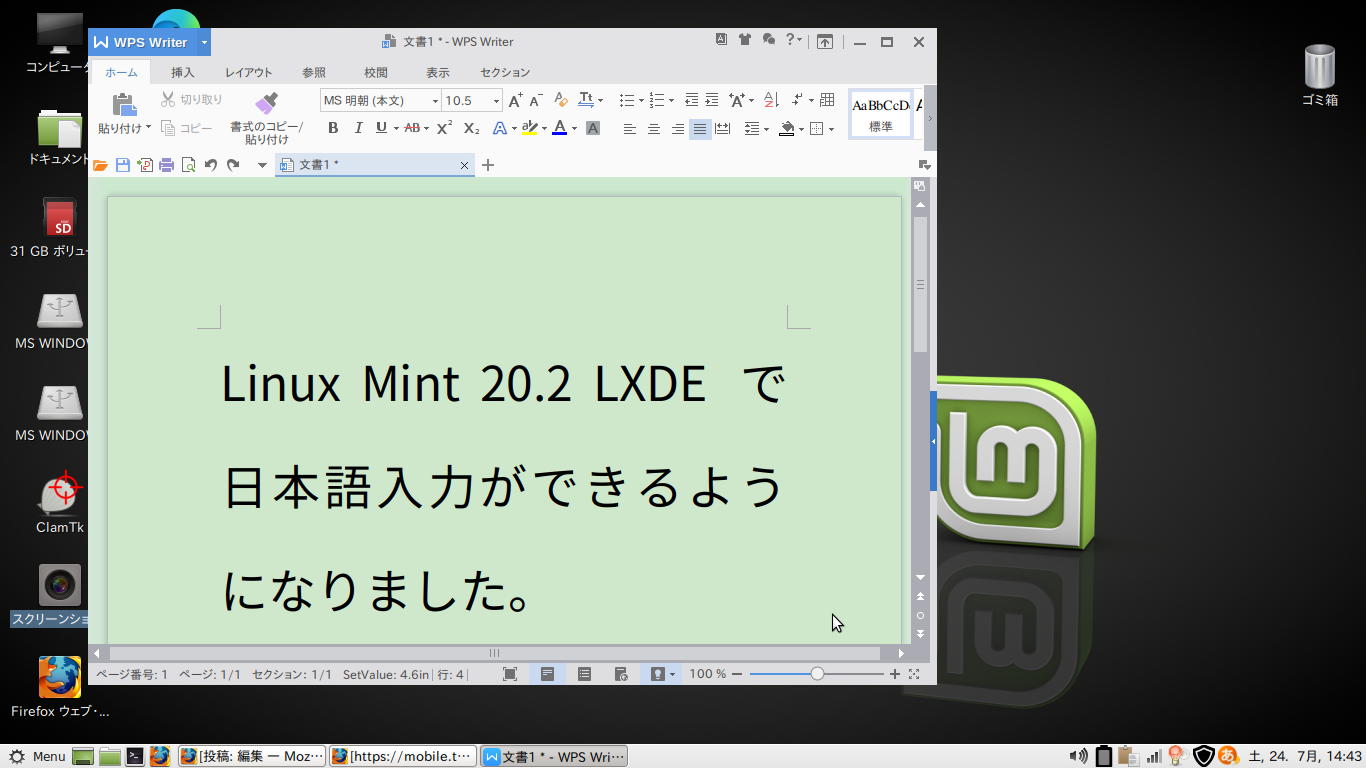Click the print preview icon
This screenshot has width=1366, height=768.
pyautogui.click(x=189, y=165)
